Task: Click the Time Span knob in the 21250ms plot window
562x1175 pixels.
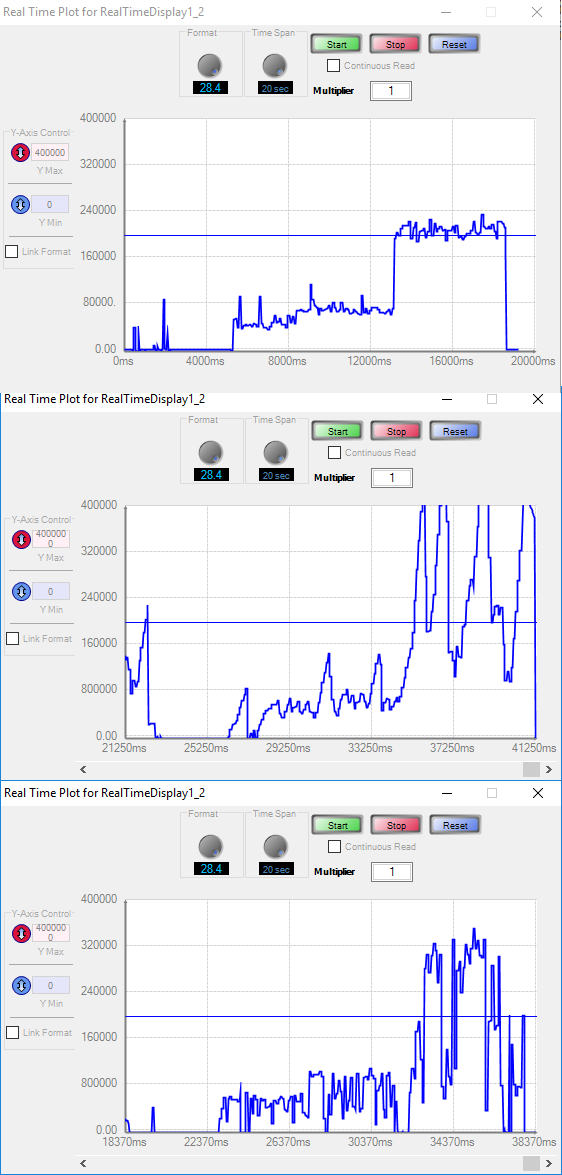Action: 276,452
